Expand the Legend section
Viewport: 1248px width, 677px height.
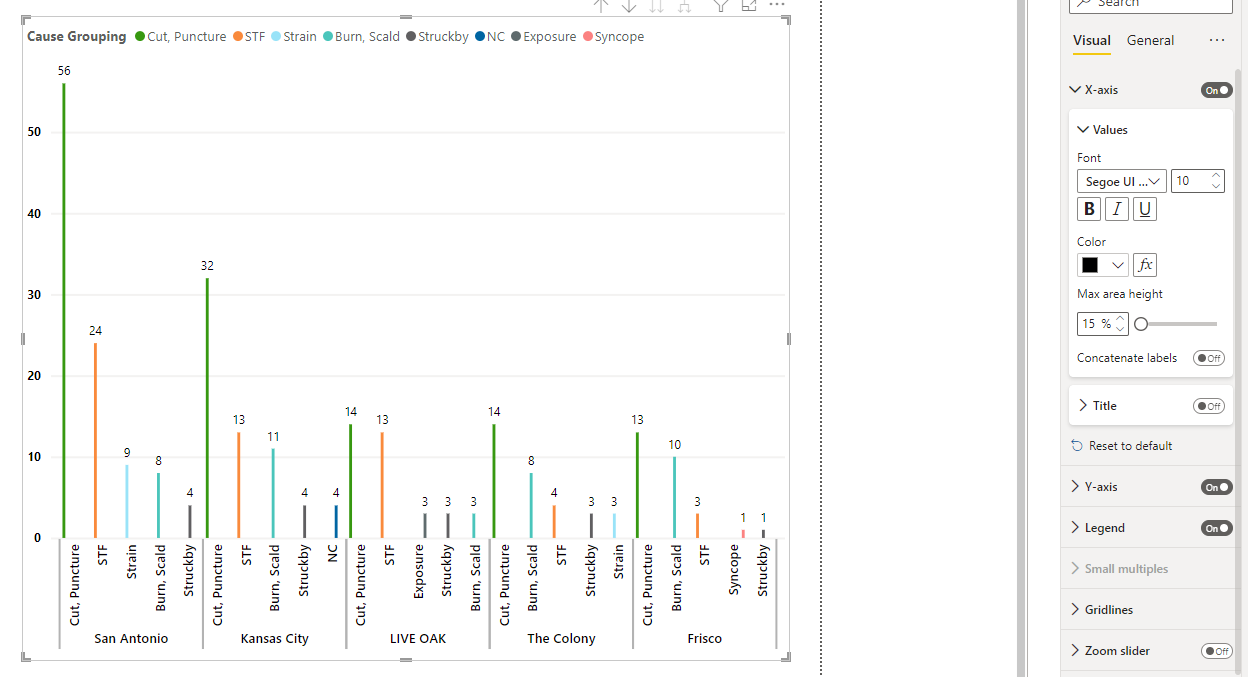(1075, 528)
